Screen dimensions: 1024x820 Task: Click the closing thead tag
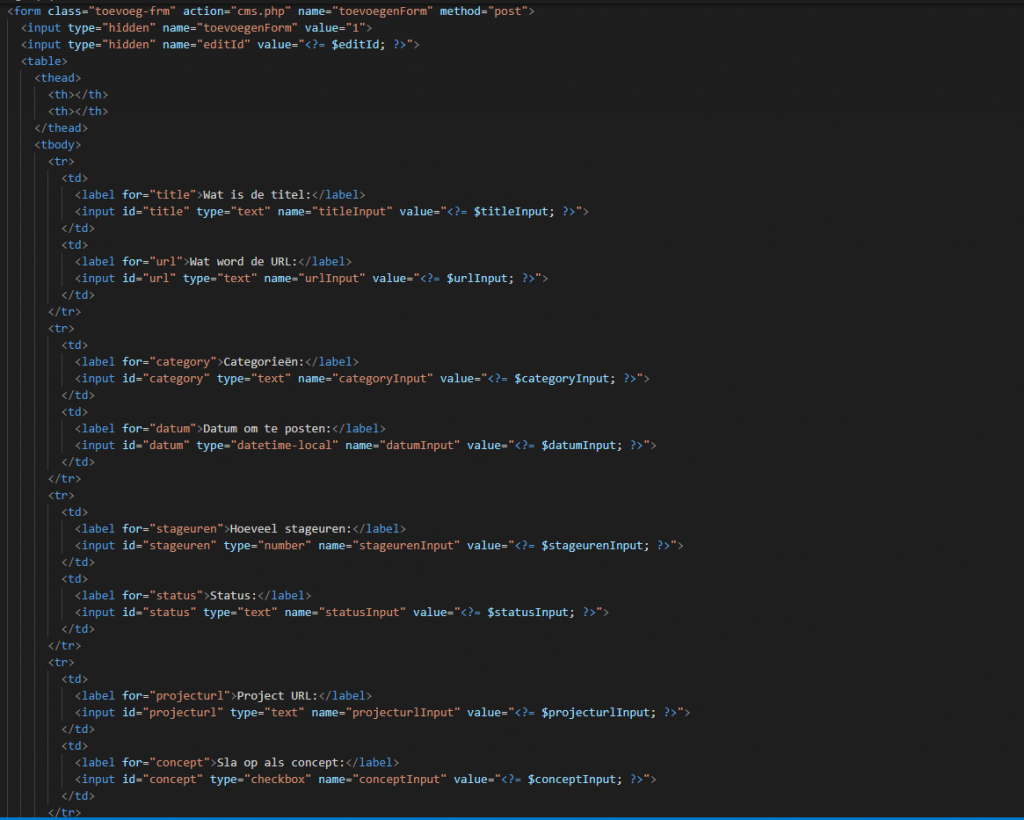[x=61, y=128]
